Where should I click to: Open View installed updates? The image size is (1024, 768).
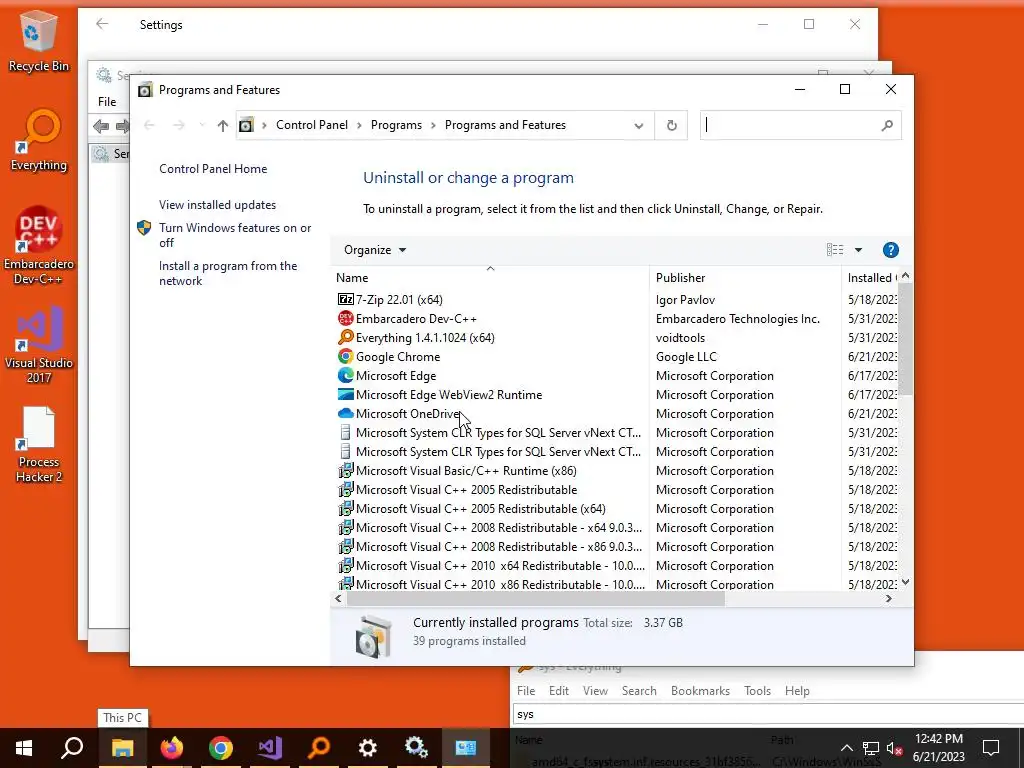click(217, 205)
